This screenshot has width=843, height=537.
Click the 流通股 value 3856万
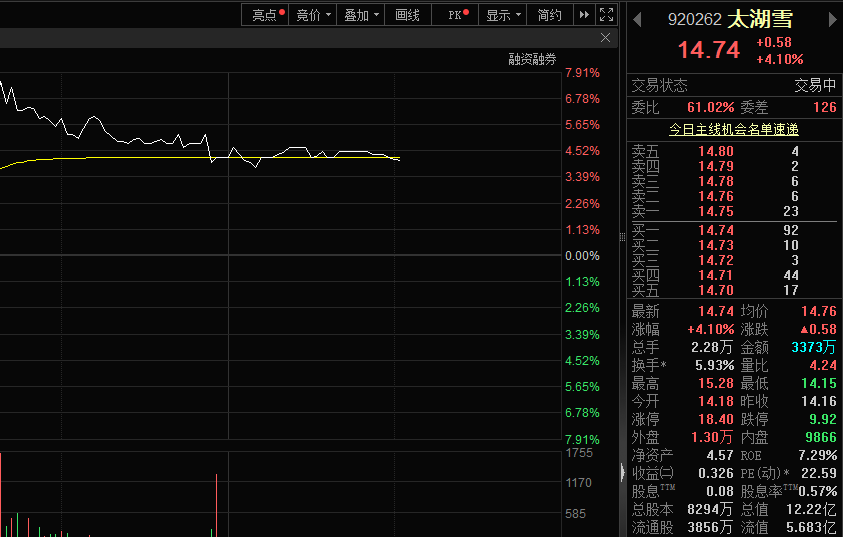[x=710, y=527]
